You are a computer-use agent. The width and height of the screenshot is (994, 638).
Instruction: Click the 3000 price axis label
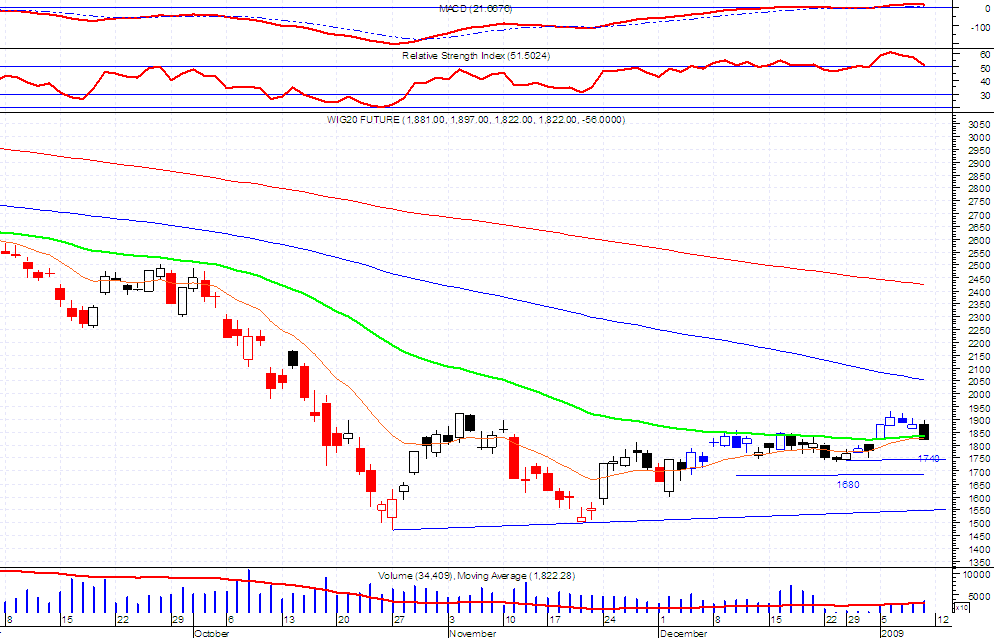tap(979, 138)
